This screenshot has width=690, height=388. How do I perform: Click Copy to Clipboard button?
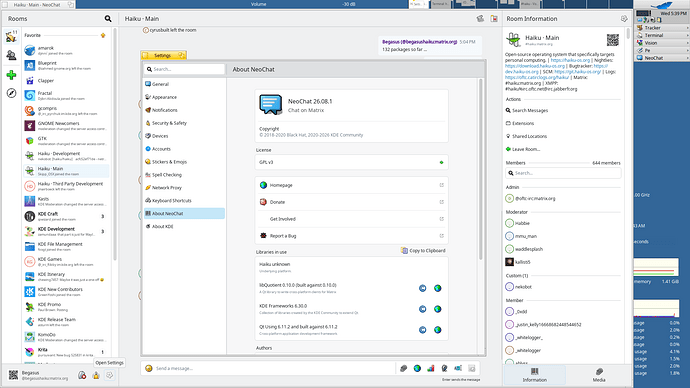[x=423, y=250]
